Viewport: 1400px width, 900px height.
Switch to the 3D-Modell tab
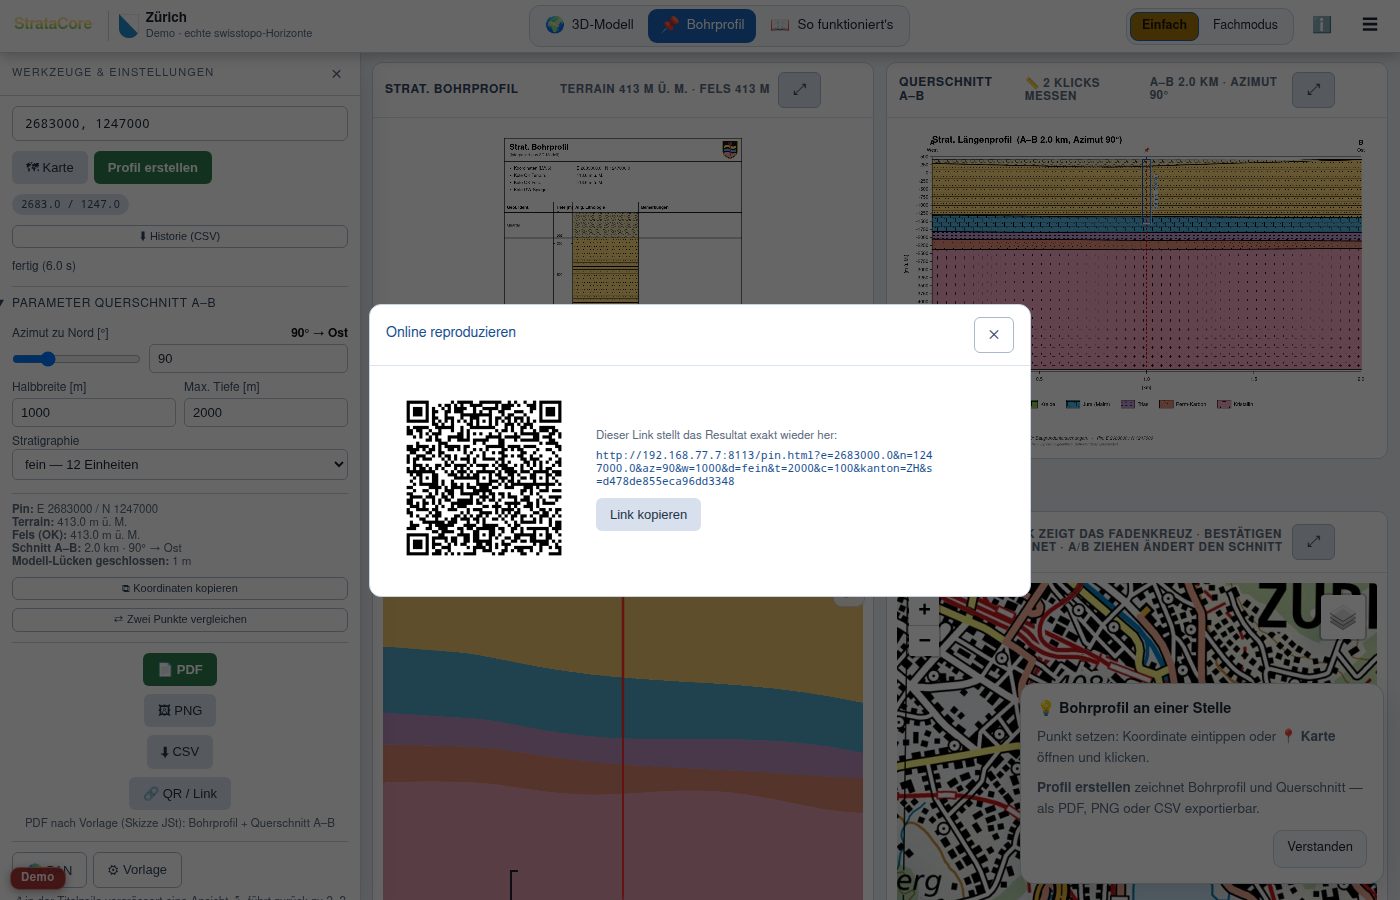[x=590, y=25]
